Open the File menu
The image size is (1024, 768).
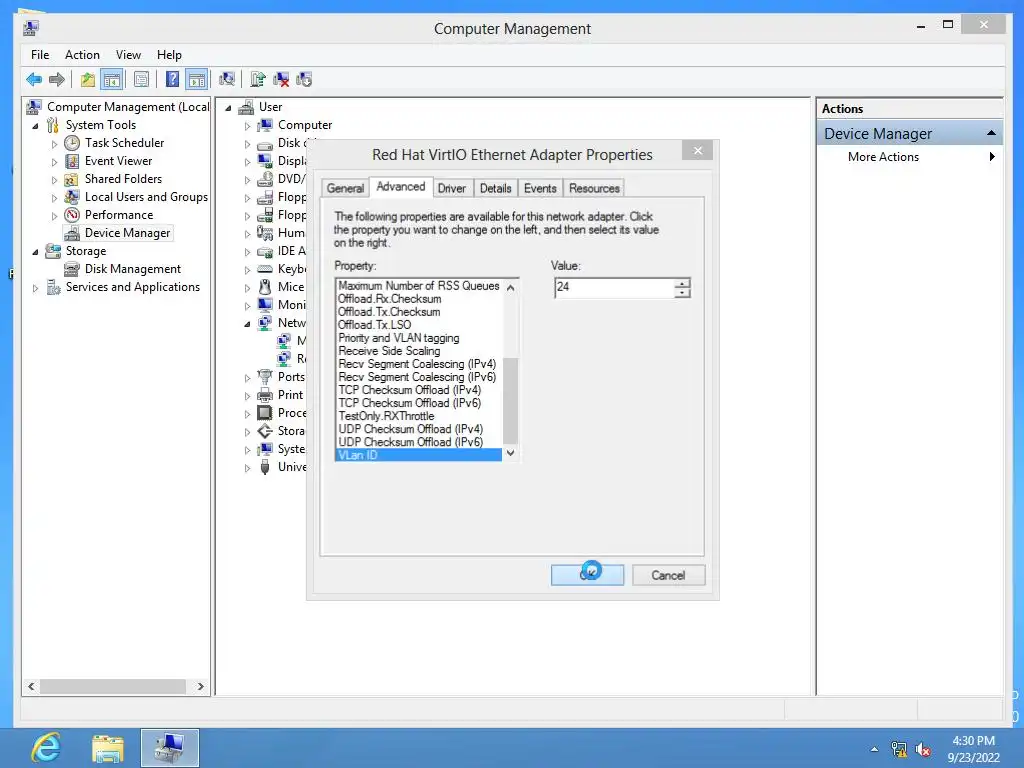coord(40,55)
